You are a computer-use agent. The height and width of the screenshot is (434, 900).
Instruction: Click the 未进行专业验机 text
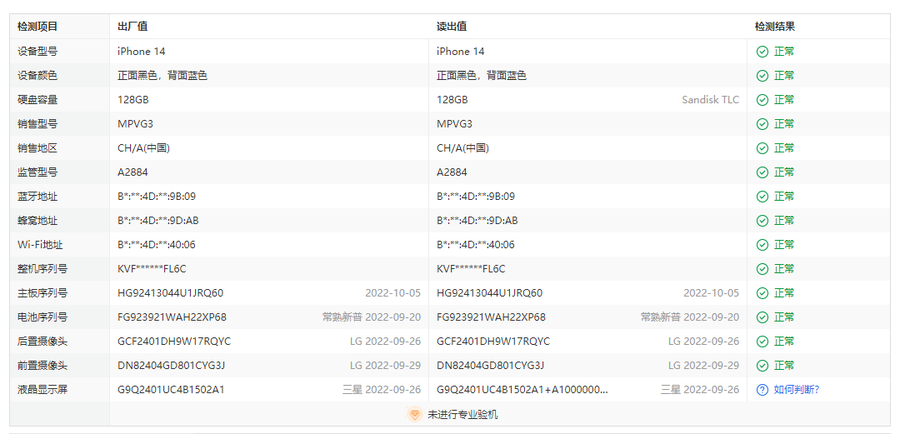tap(463, 414)
